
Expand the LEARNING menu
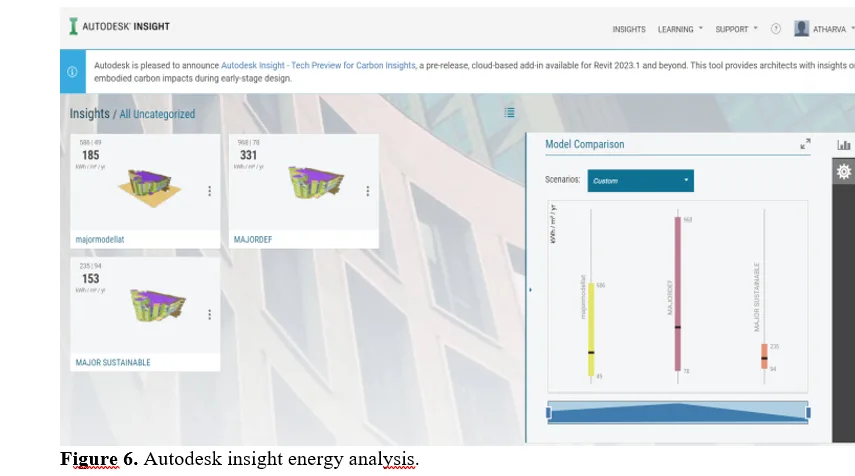[x=680, y=29]
